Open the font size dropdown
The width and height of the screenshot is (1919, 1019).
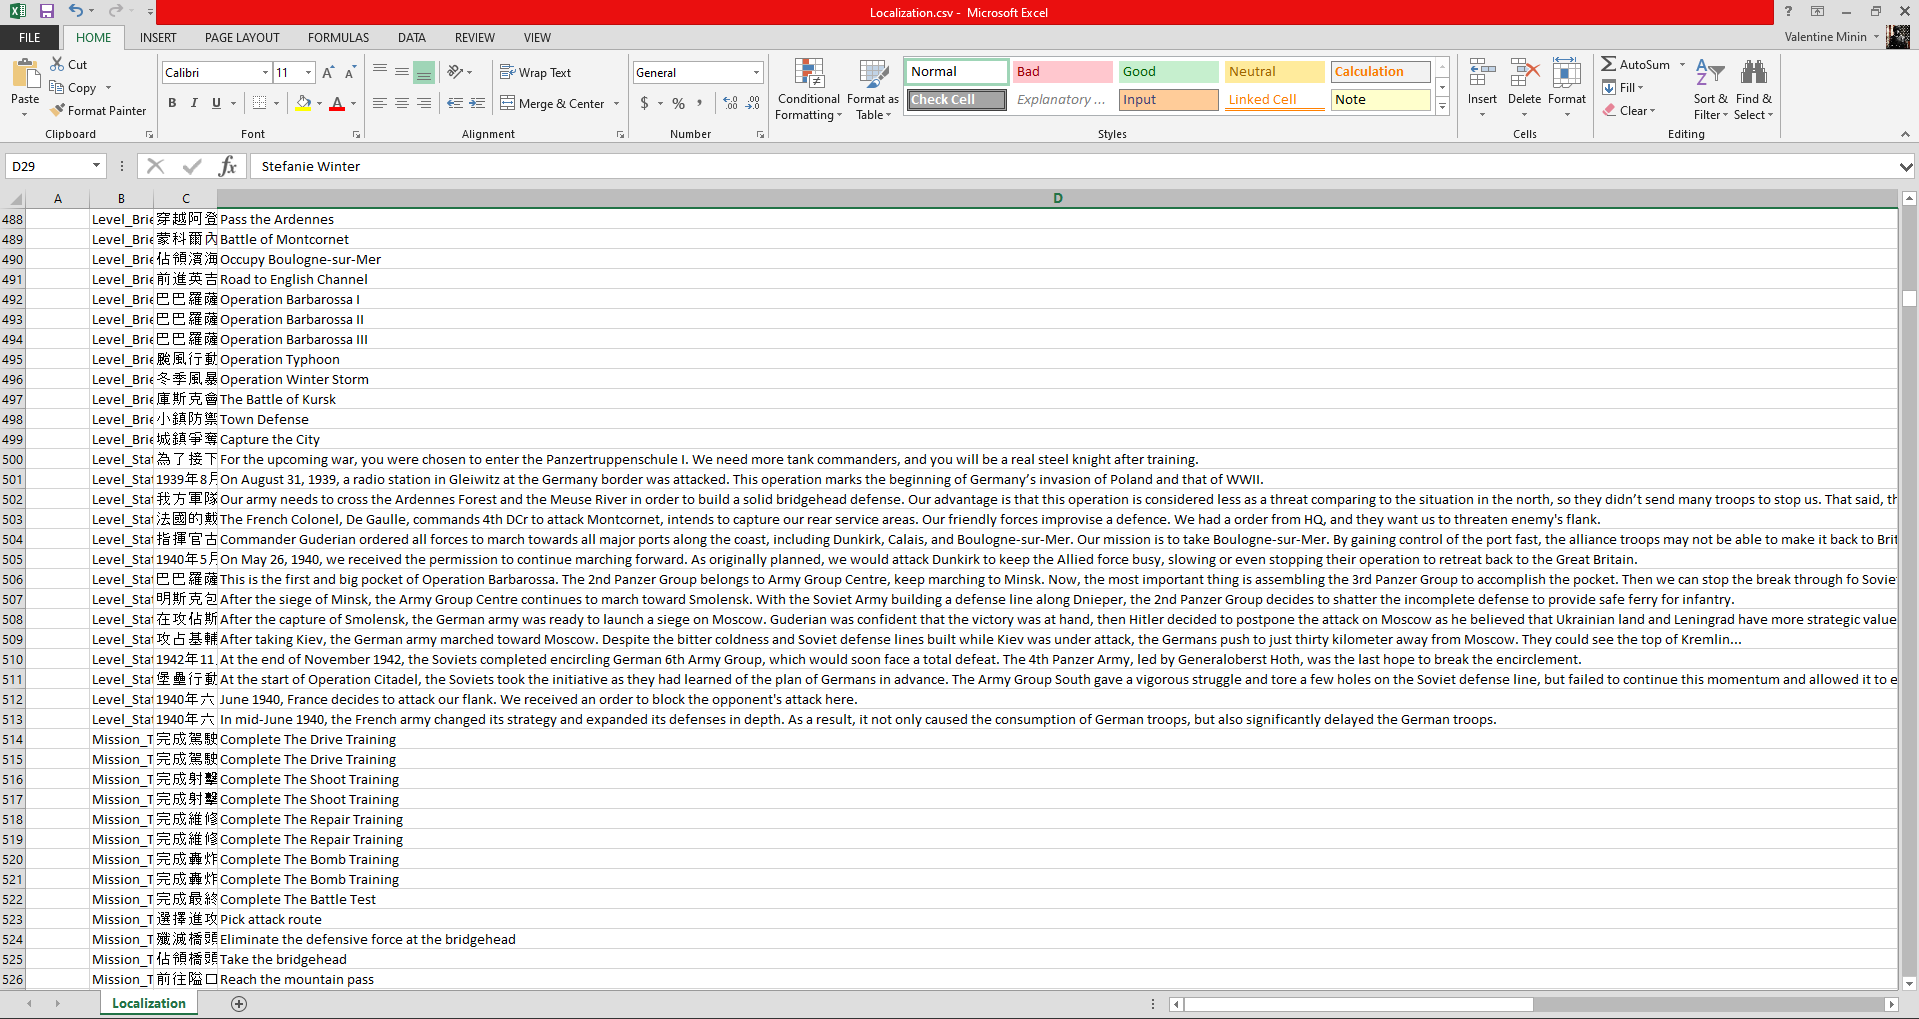(x=308, y=72)
